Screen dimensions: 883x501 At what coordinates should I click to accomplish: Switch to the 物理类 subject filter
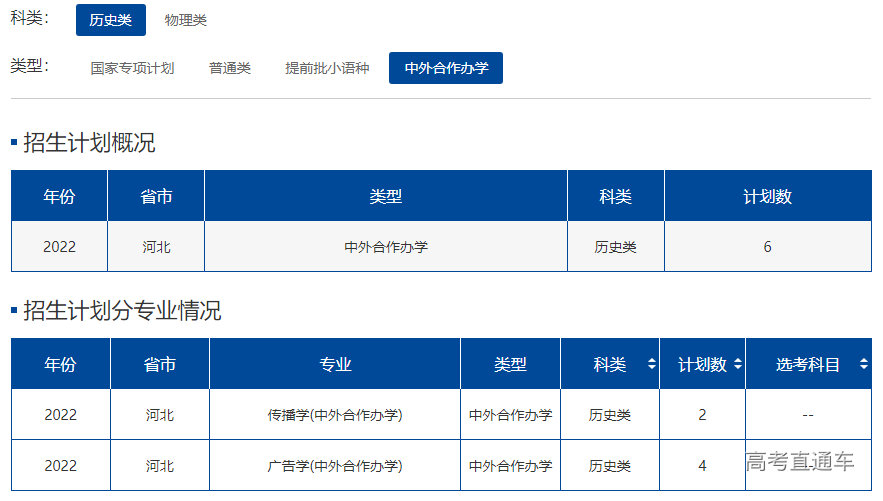click(186, 20)
